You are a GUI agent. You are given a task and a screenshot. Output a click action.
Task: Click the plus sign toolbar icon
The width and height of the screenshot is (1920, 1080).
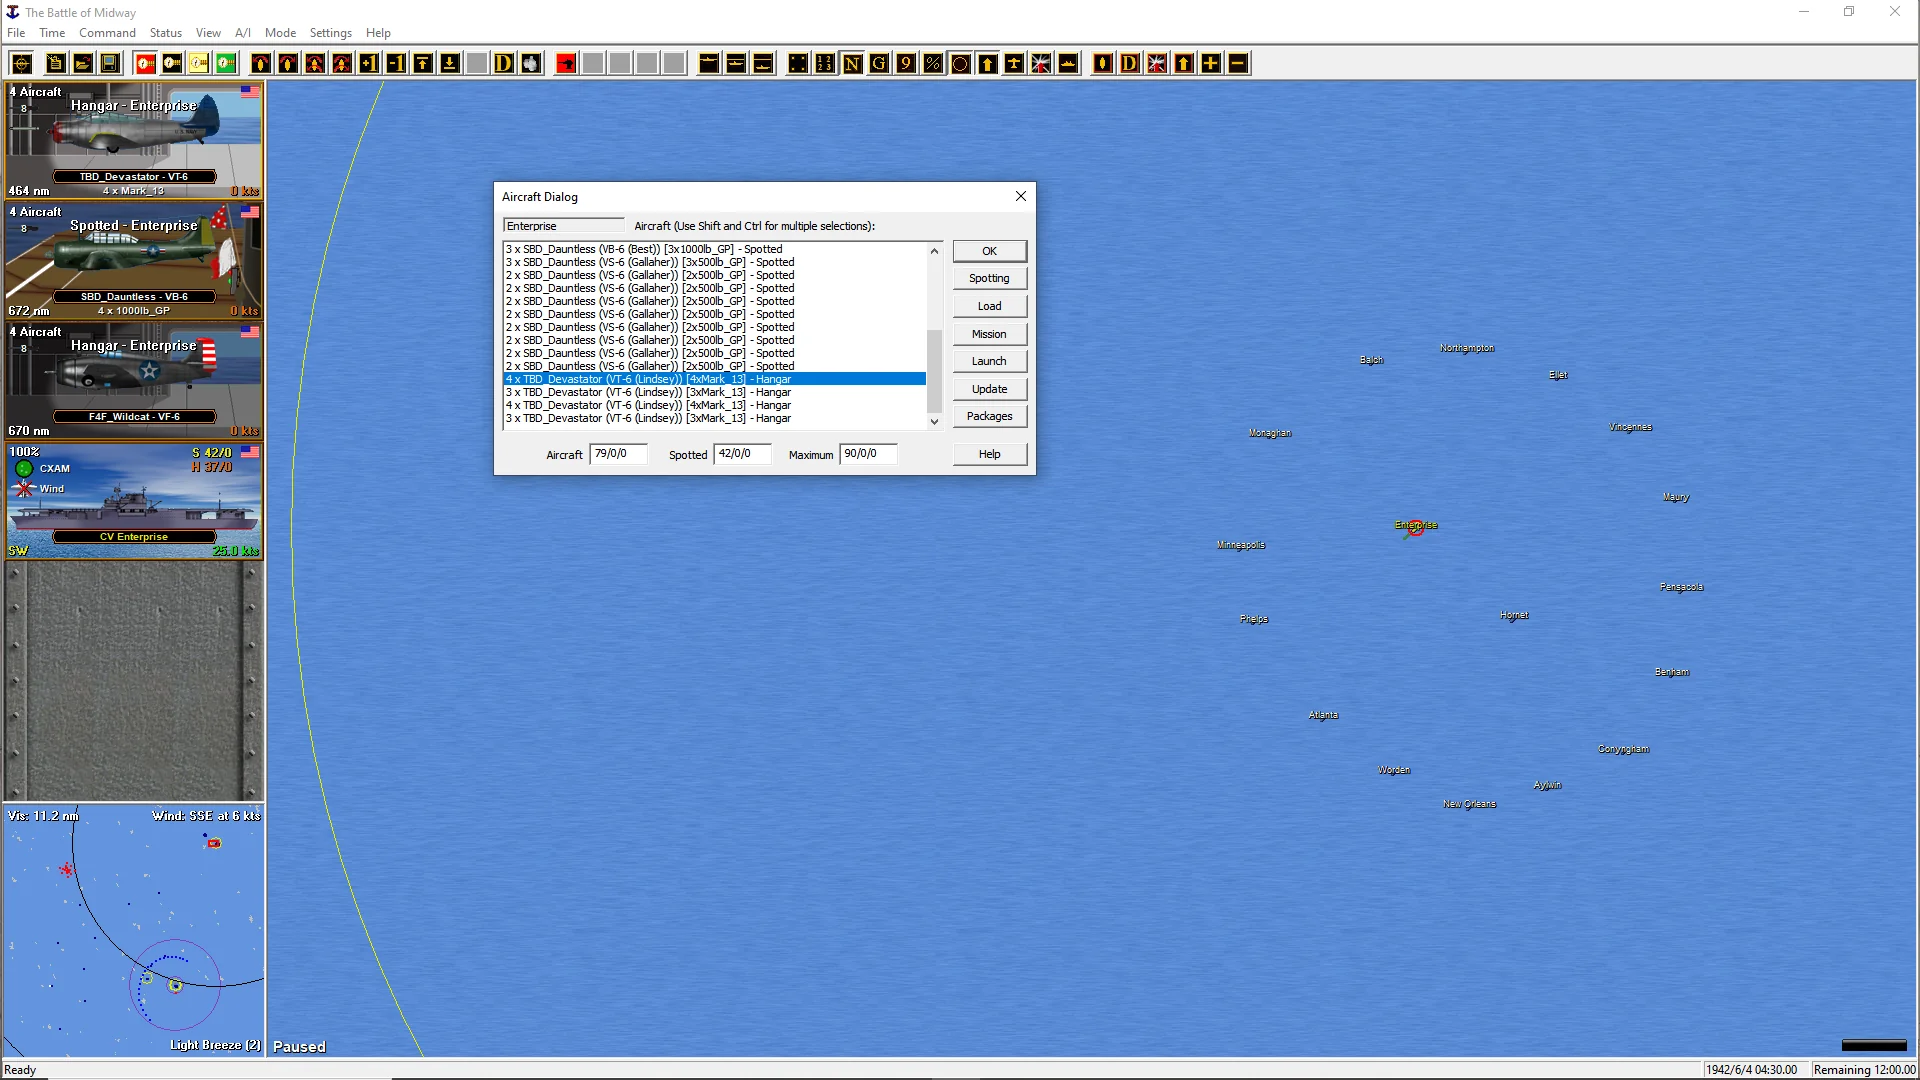[1211, 64]
